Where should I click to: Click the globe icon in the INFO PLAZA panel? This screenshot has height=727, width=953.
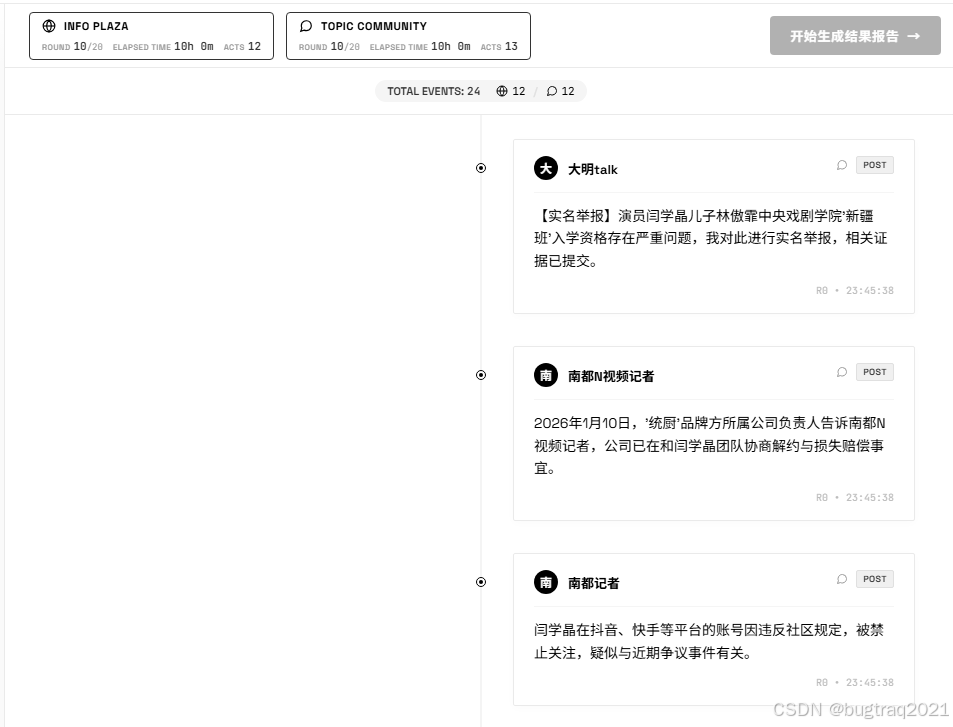click(x=49, y=26)
